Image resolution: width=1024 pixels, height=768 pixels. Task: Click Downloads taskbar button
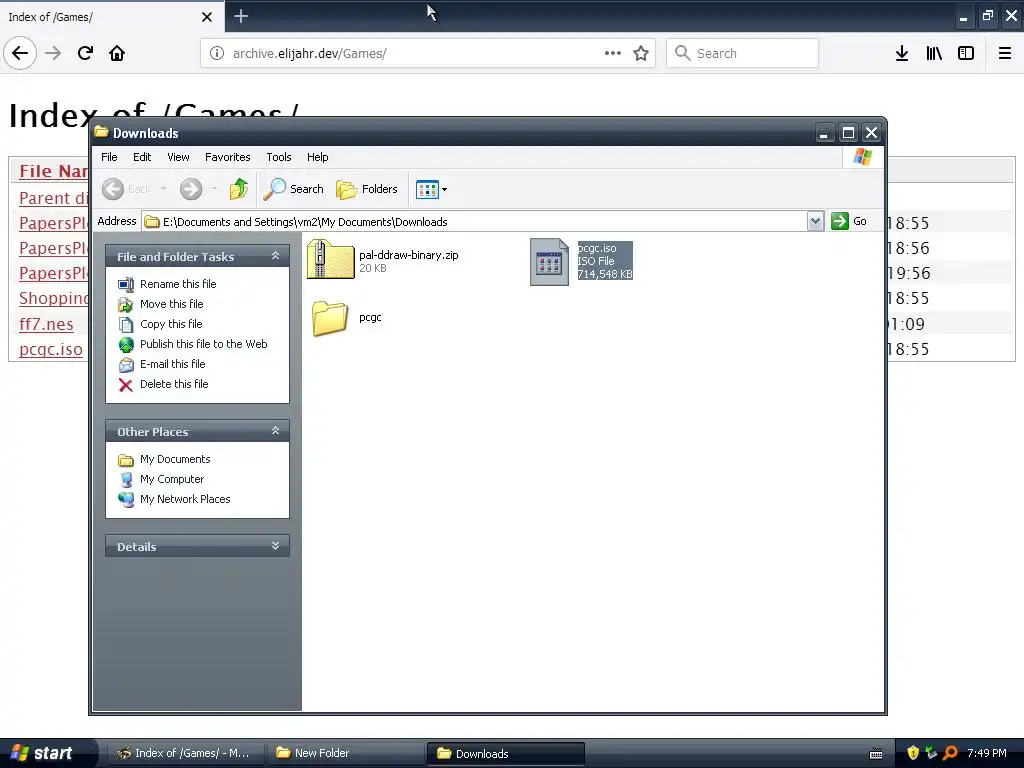point(505,753)
